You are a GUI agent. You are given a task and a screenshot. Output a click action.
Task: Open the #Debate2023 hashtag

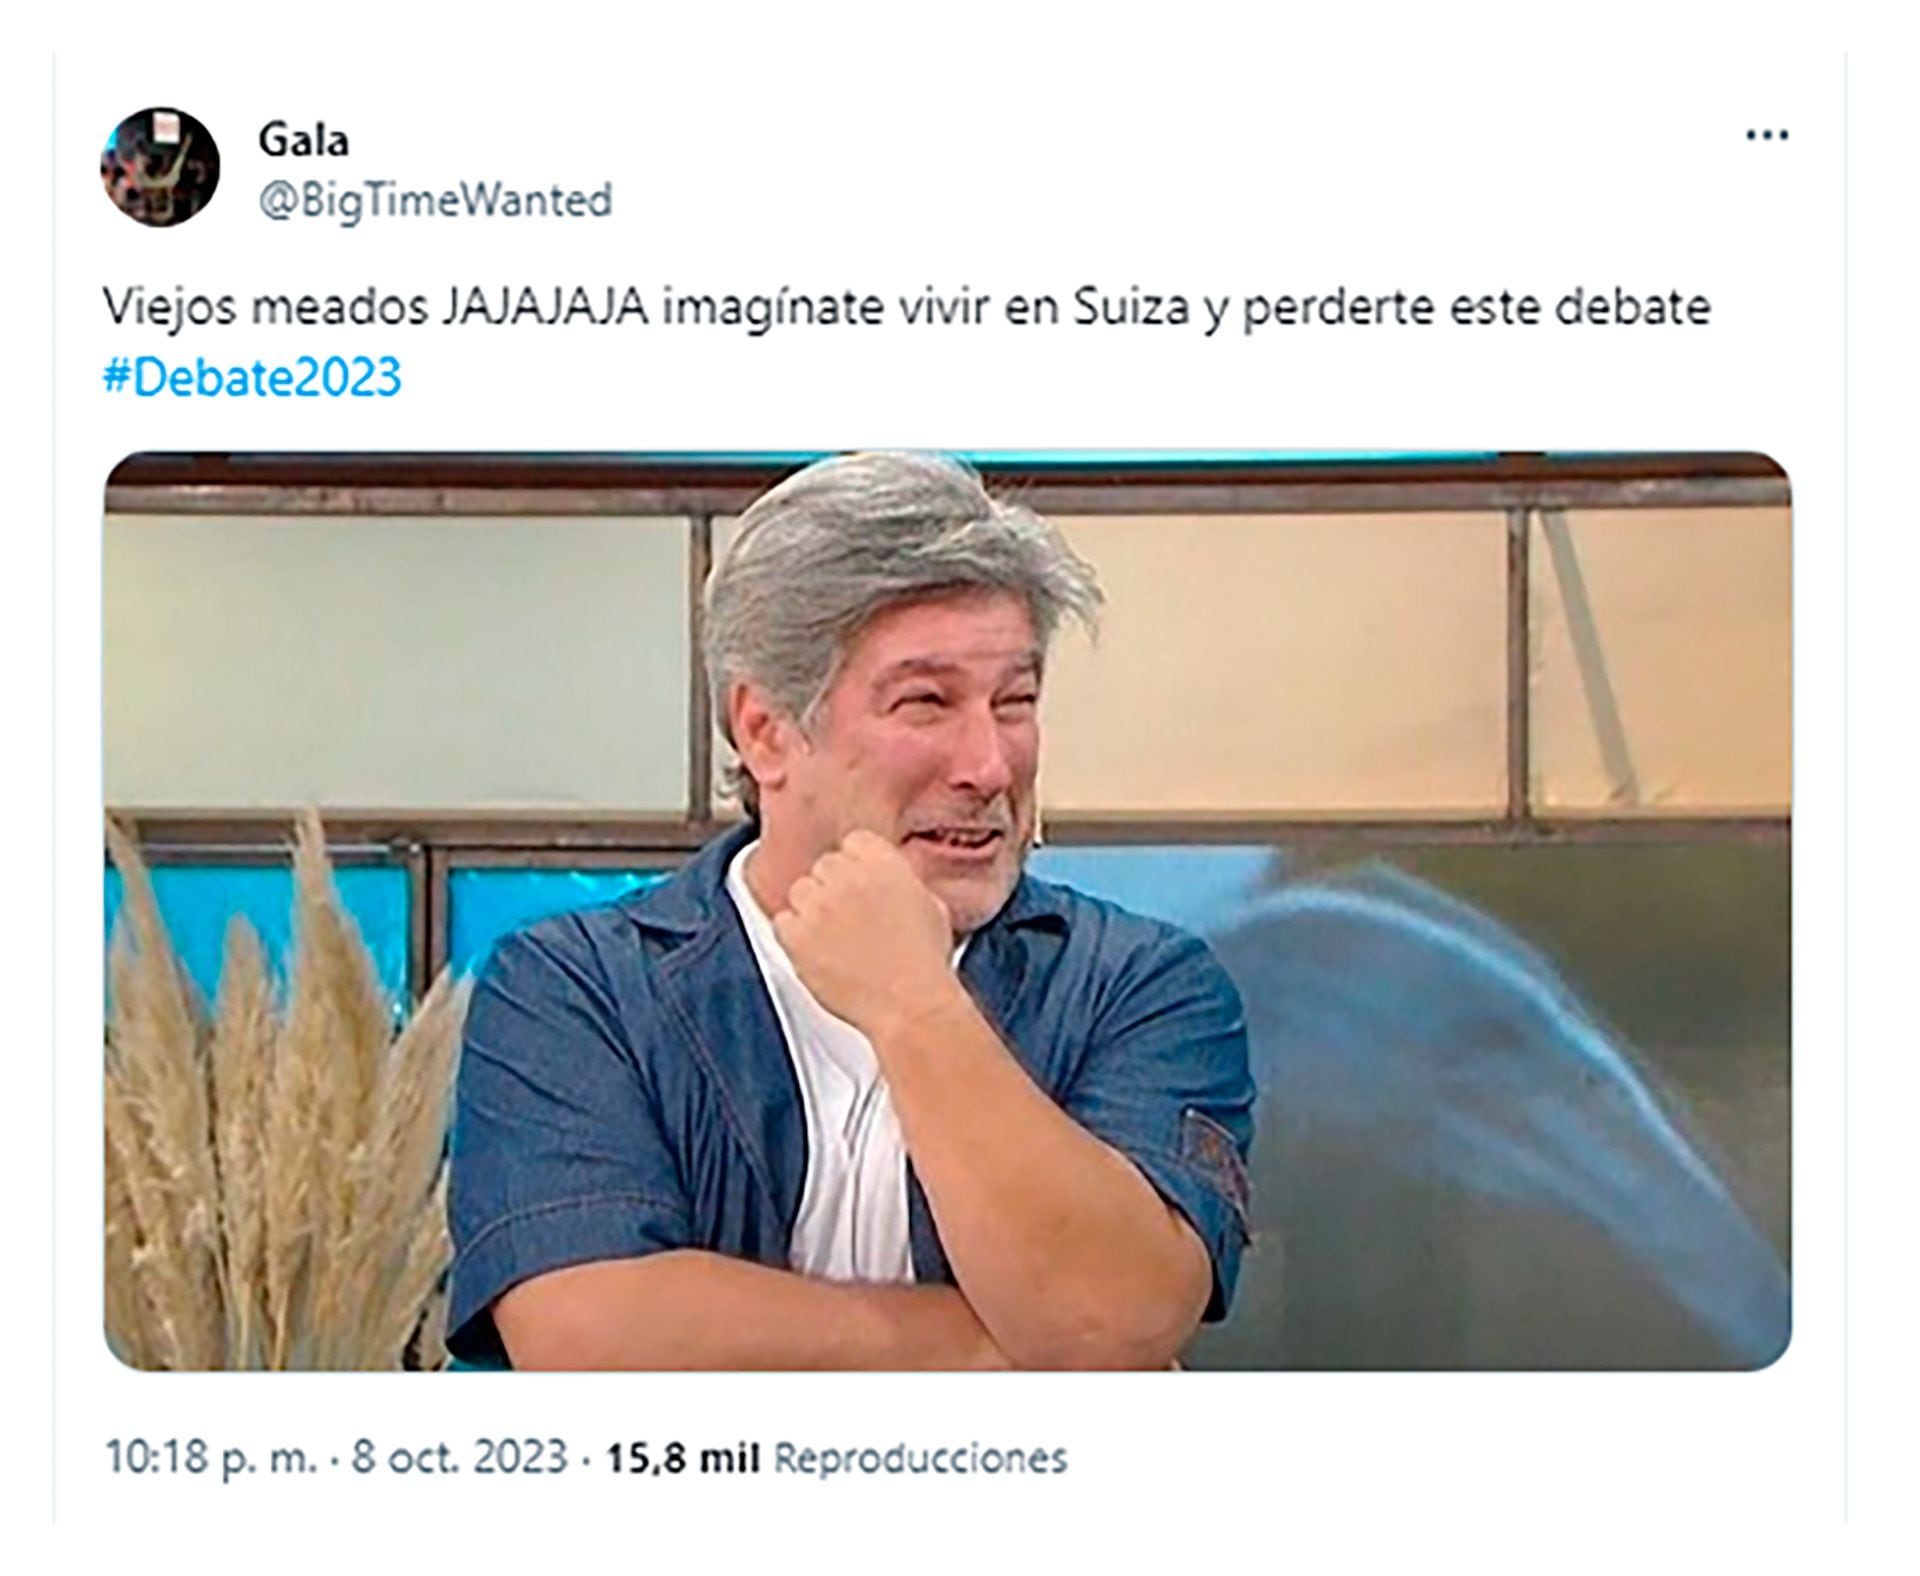pyautogui.click(x=252, y=377)
